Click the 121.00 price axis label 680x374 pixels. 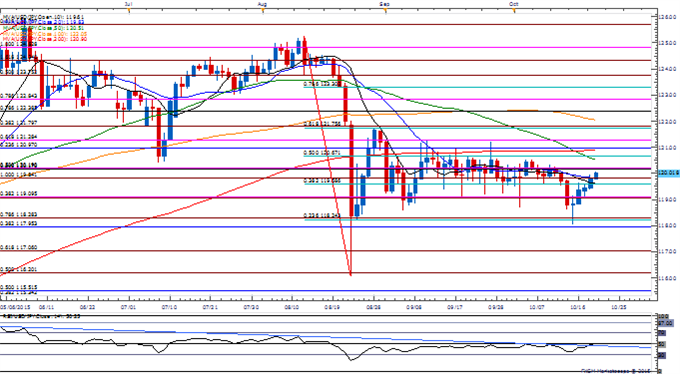[x=668, y=148]
